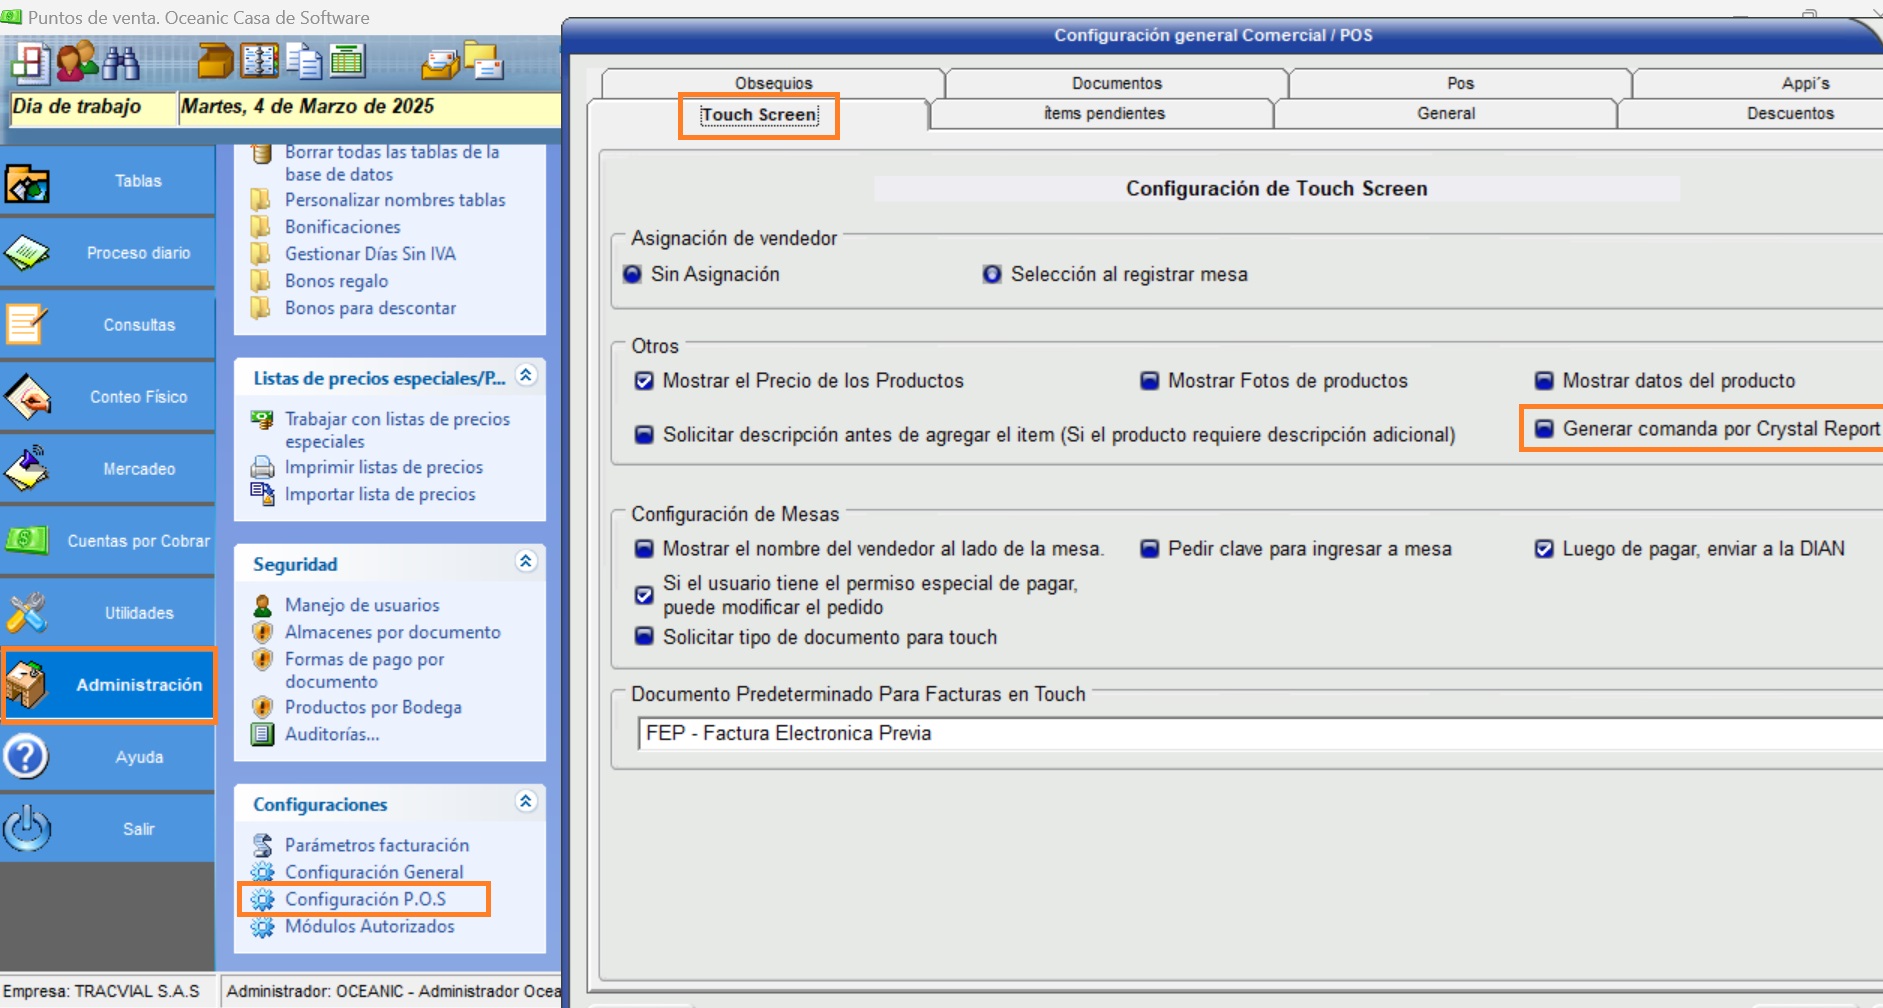Enable Generar comanda por Crystal Report
The width and height of the screenshot is (1883, 1008).
pos(1545,429)
